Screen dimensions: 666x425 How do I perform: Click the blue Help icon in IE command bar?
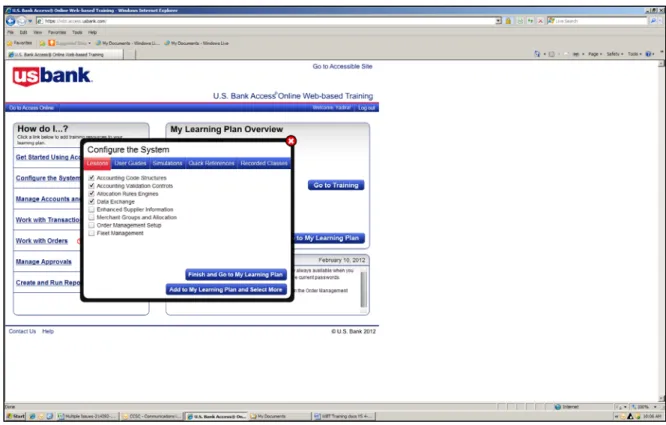(648, 54)
